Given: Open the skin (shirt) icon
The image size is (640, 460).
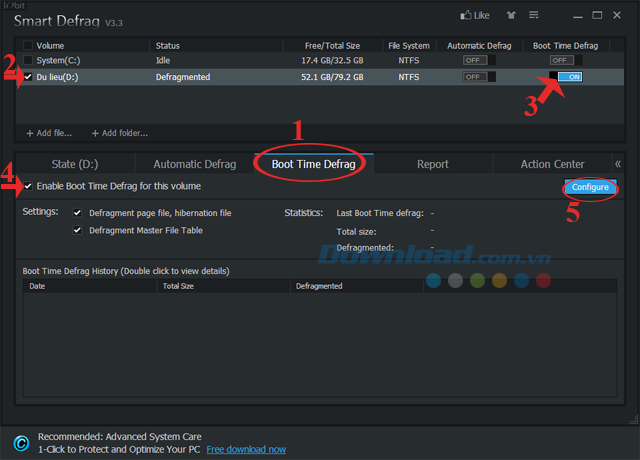Looking at the screenshot, I should (x=511, y=15).
